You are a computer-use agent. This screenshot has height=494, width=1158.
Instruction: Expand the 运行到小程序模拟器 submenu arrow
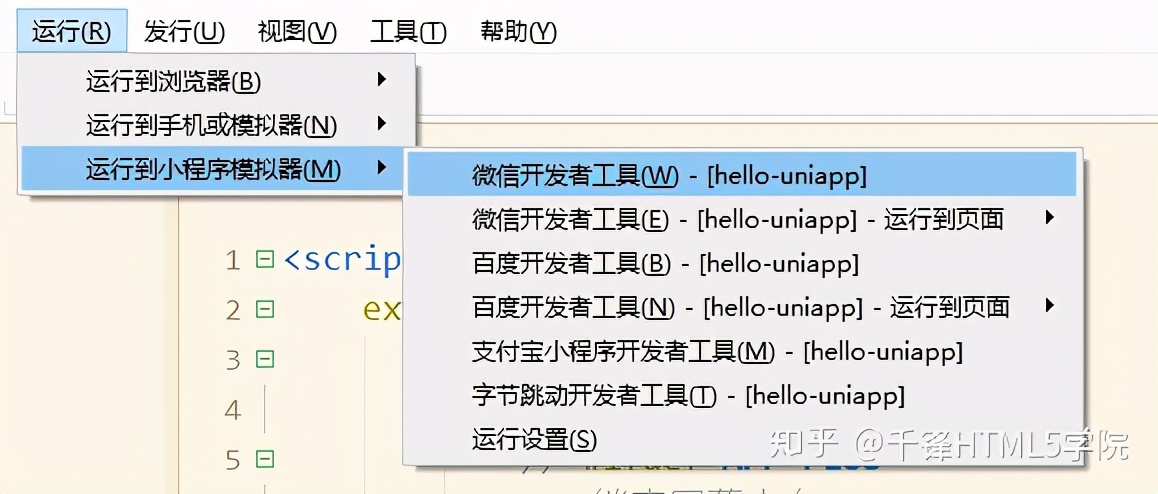click(x=381, y=168)
